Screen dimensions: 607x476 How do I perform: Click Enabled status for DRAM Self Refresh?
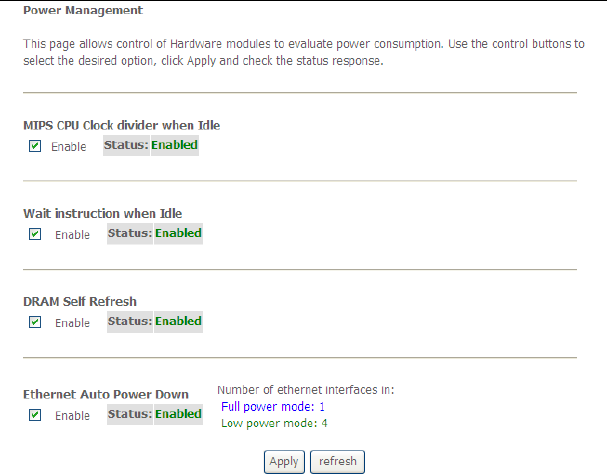[x=178, y=321]
